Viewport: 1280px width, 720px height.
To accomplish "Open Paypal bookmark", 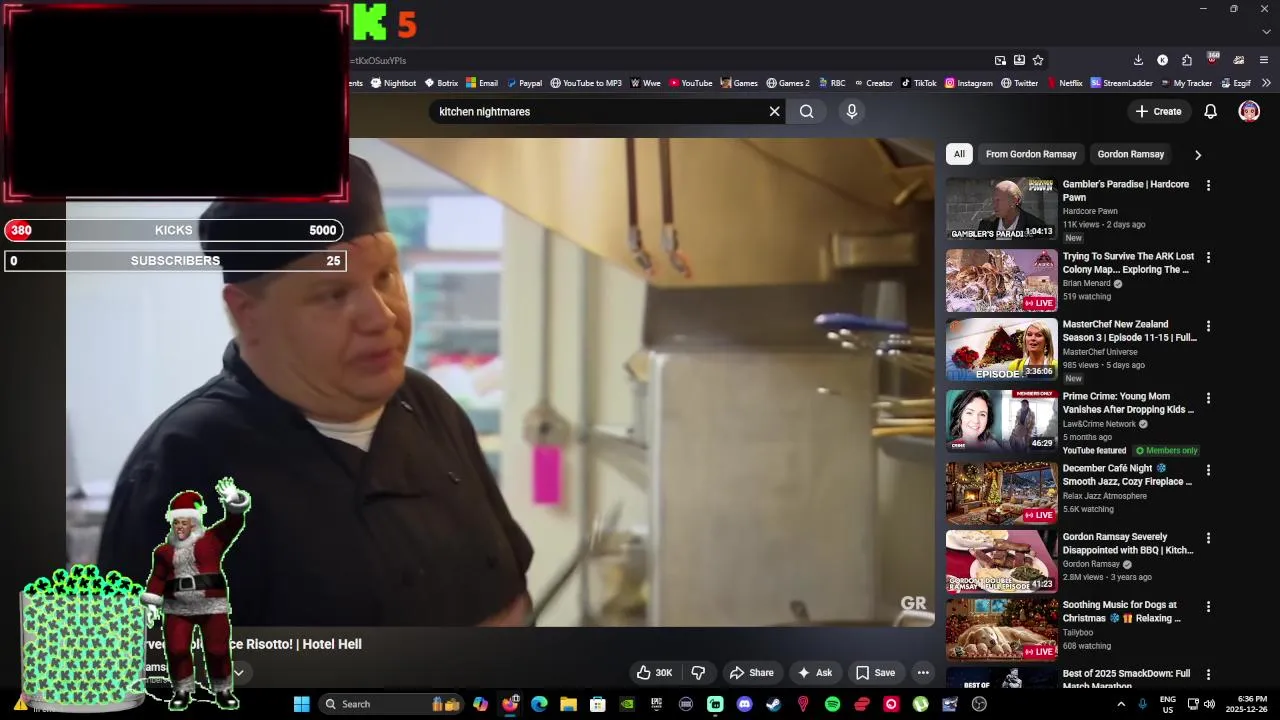I will tap(524, 83).
